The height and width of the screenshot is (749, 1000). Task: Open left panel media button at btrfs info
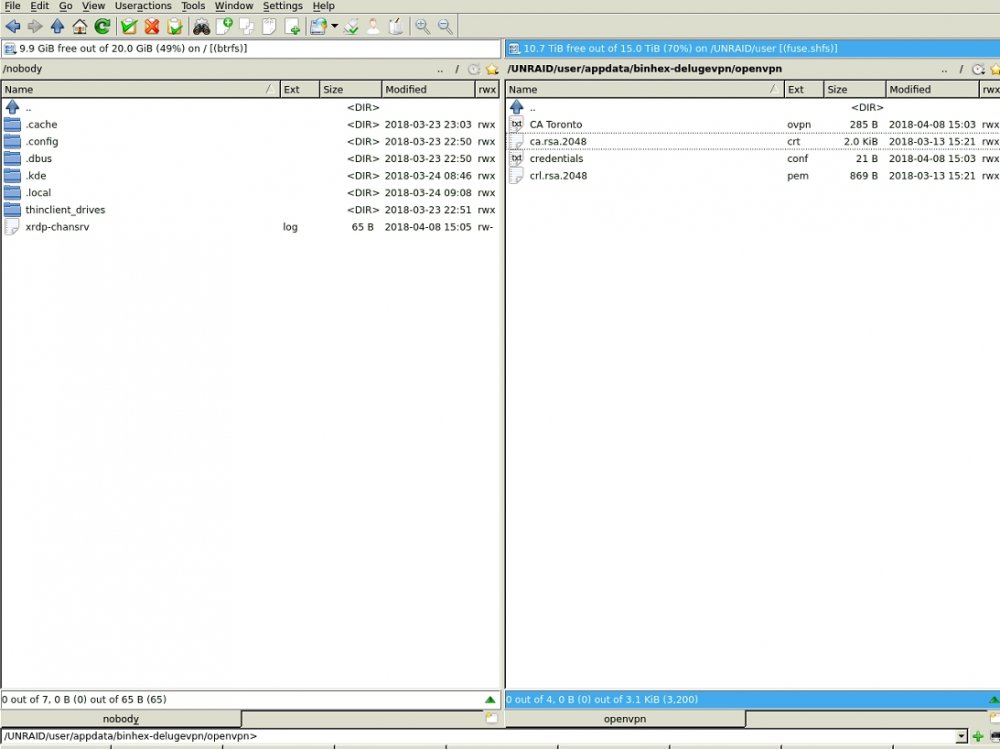pos(10,48)
